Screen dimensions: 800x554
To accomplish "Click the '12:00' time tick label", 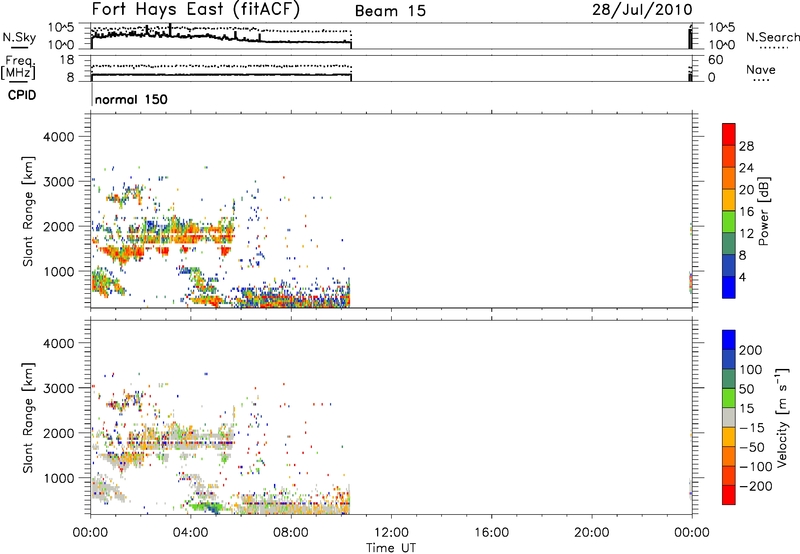I will coord(391,533).
